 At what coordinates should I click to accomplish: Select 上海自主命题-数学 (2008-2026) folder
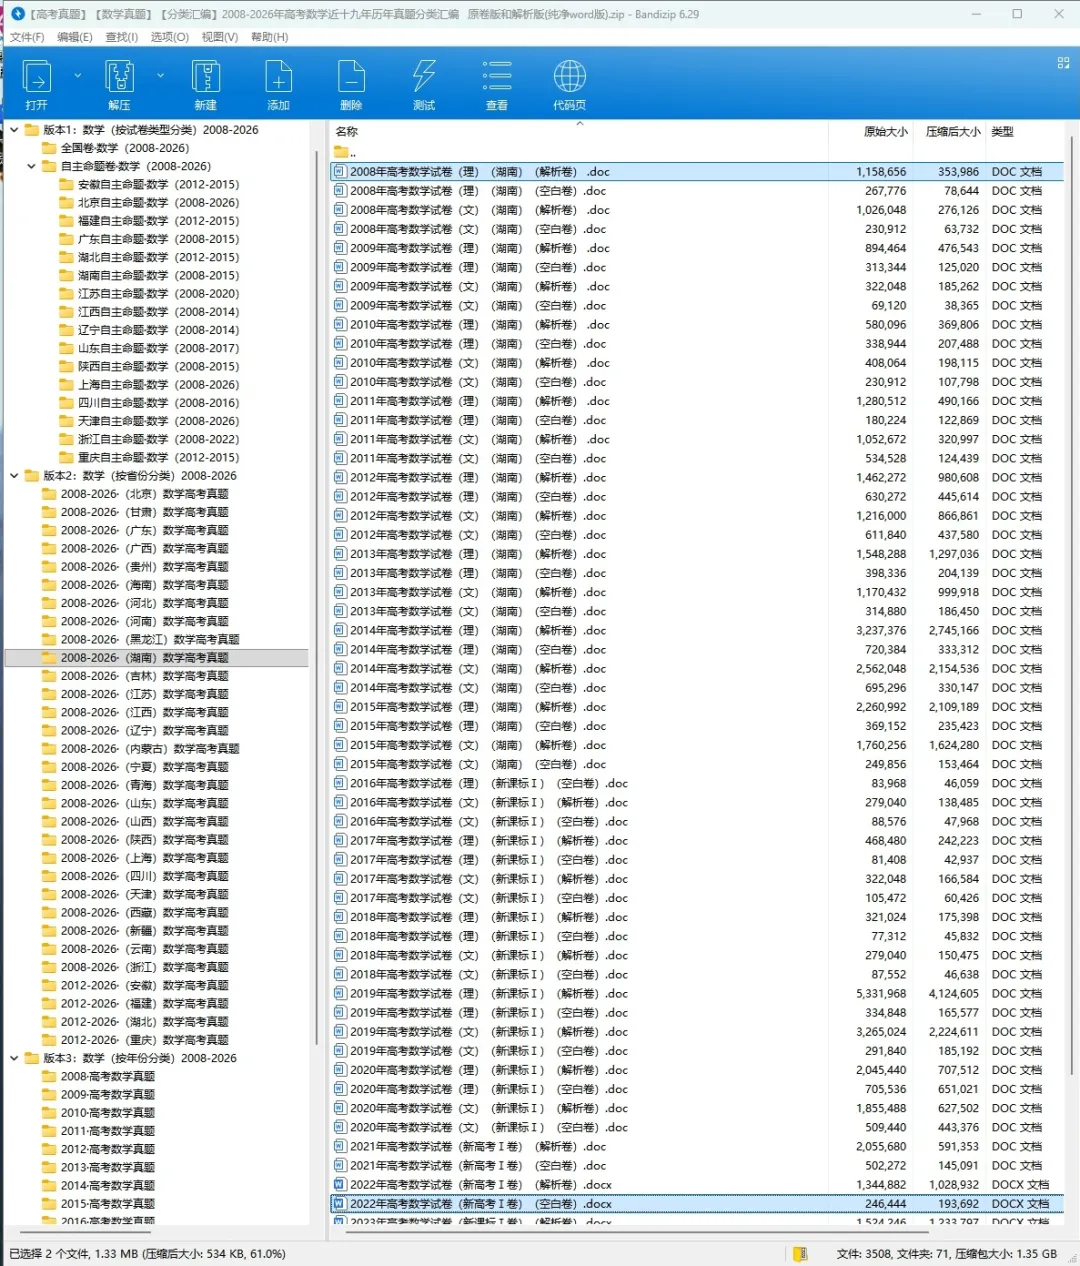click(158, 385)
